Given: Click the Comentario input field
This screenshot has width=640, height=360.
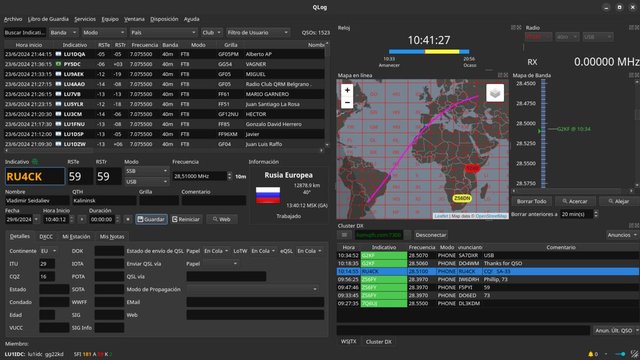Looking at the screenshot, I should pyautogui.click(x=213, y=200).
